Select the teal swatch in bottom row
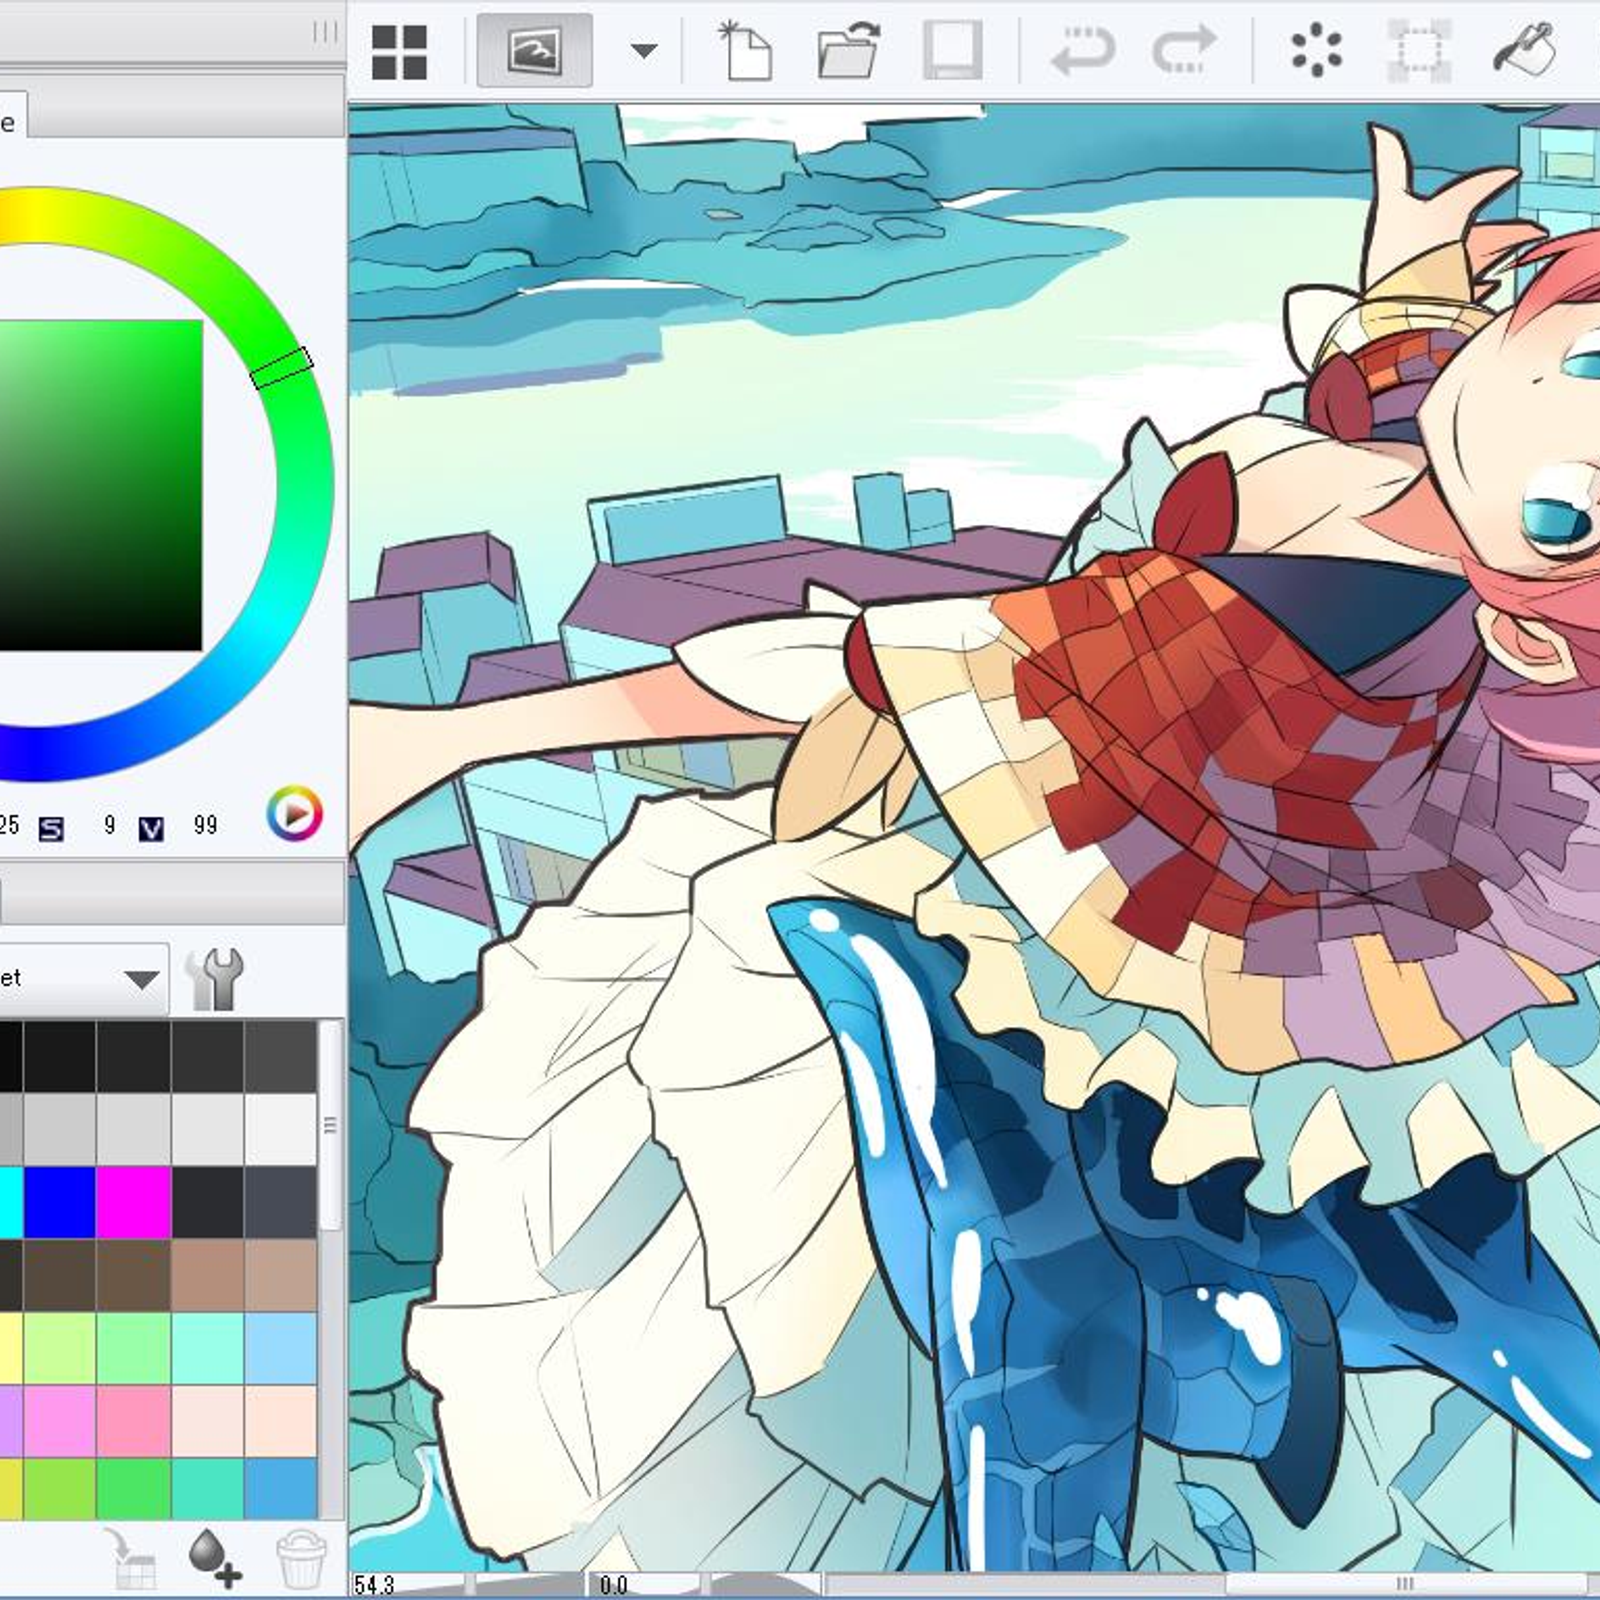1600x1600 pixels. [208, 1489]
